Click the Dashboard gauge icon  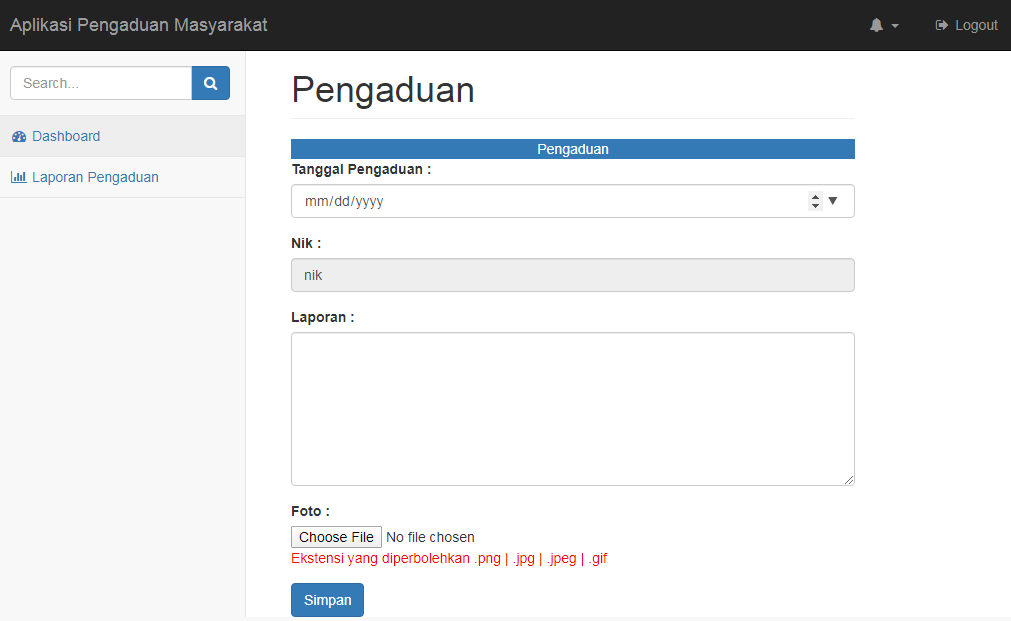click(x=18, y=136)
